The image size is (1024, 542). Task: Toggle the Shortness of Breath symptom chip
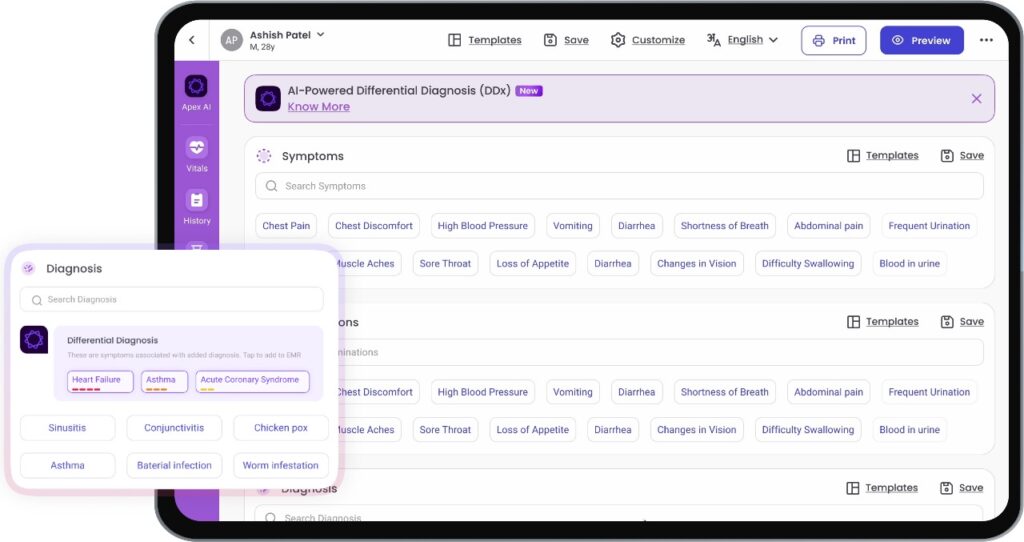724,226
